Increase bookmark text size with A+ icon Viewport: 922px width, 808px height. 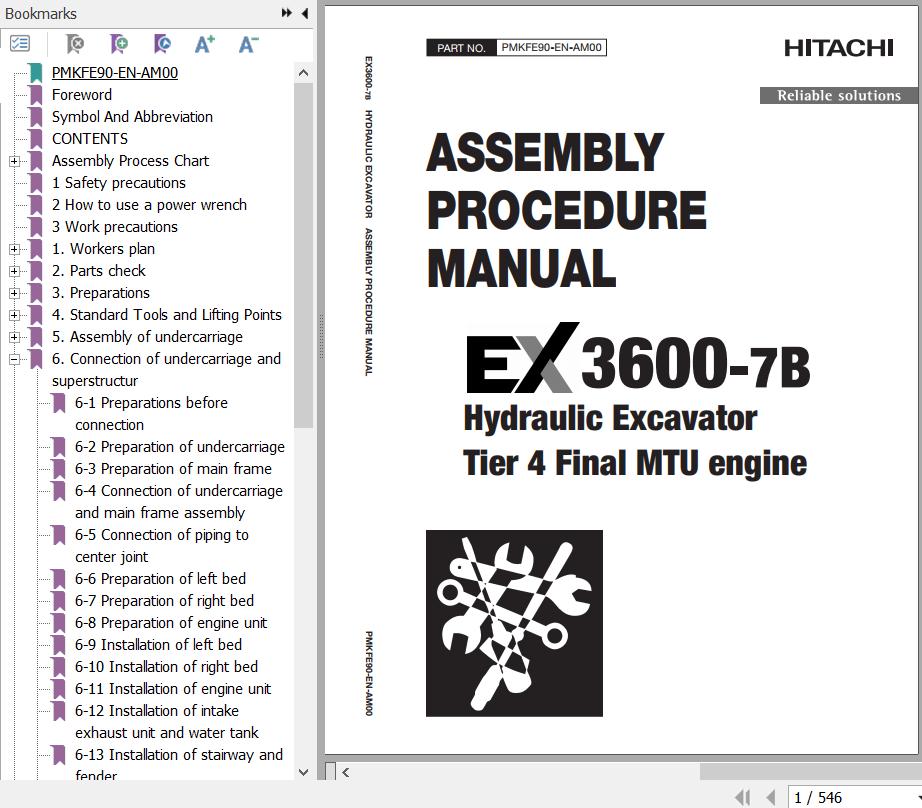pos(205,44)
